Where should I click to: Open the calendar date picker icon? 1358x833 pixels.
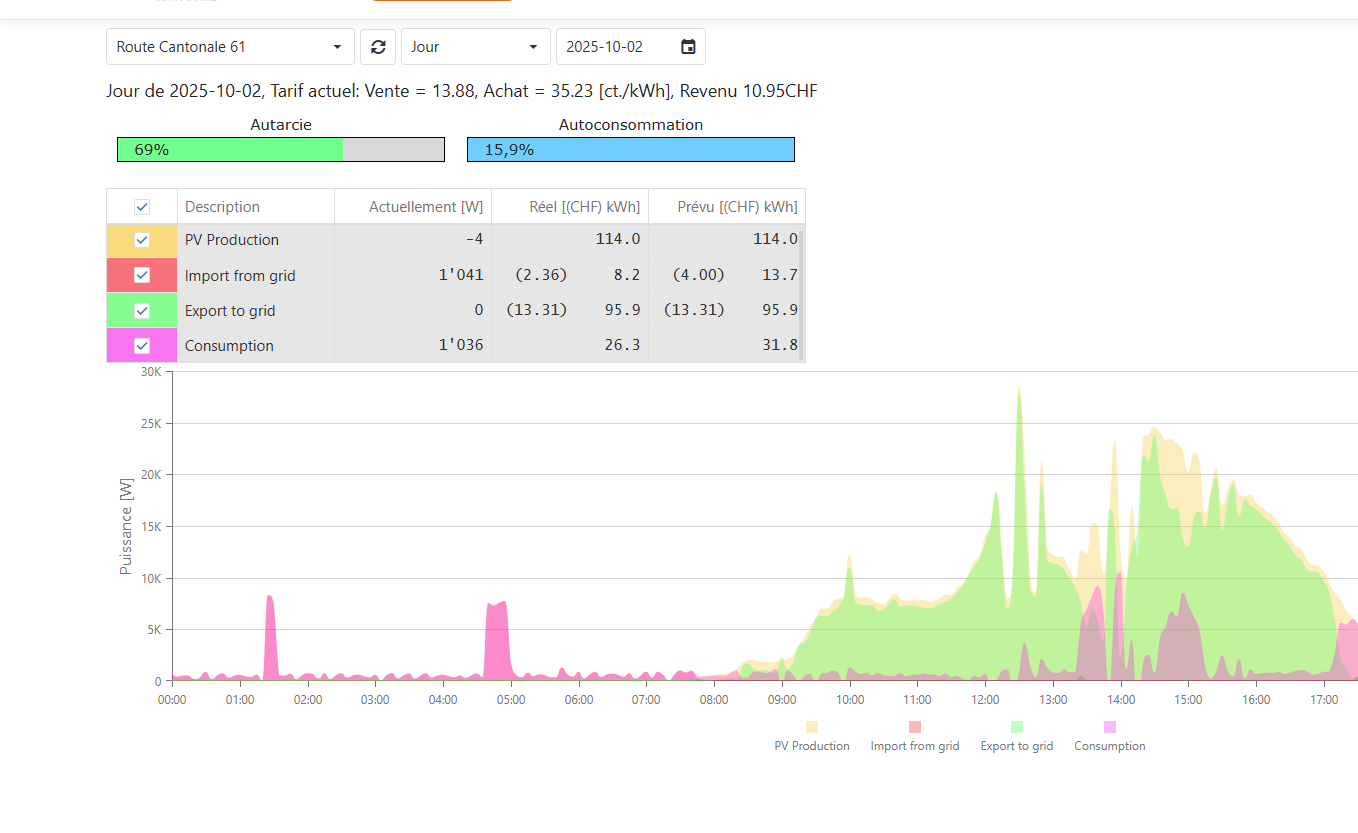pos(688,47)
